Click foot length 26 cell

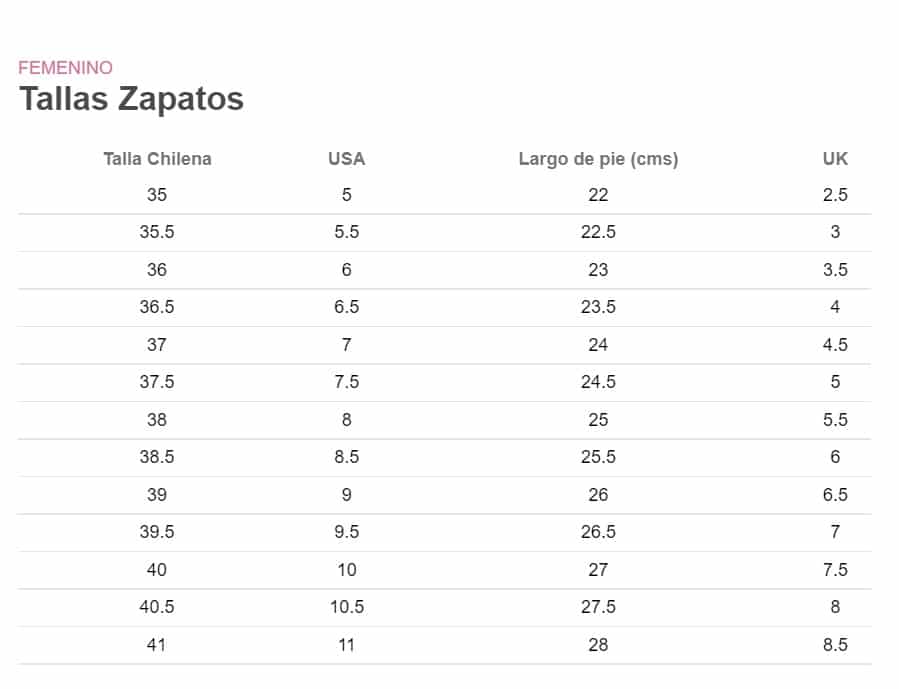point(598,495)
